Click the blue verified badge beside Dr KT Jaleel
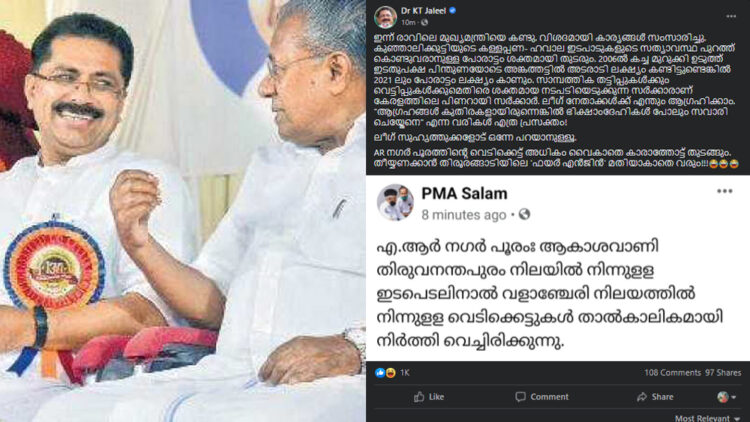The width and height of the screenshot is (750, 422). point(452,10)
